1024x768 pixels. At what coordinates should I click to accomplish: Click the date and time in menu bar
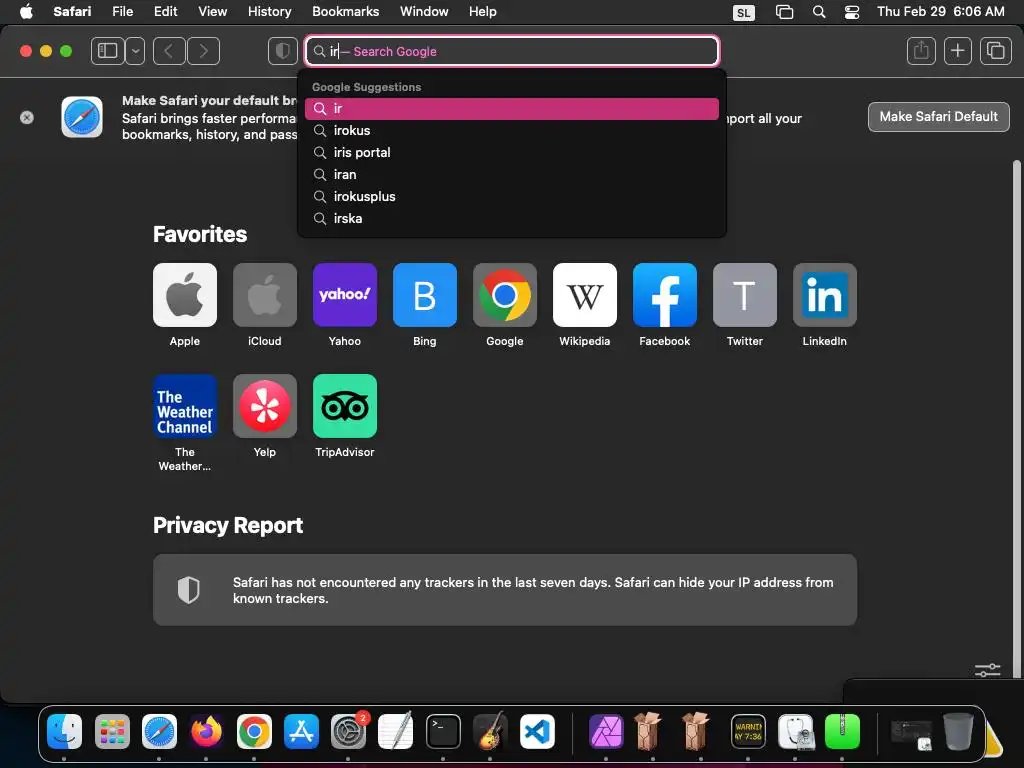tap(940, 12)
